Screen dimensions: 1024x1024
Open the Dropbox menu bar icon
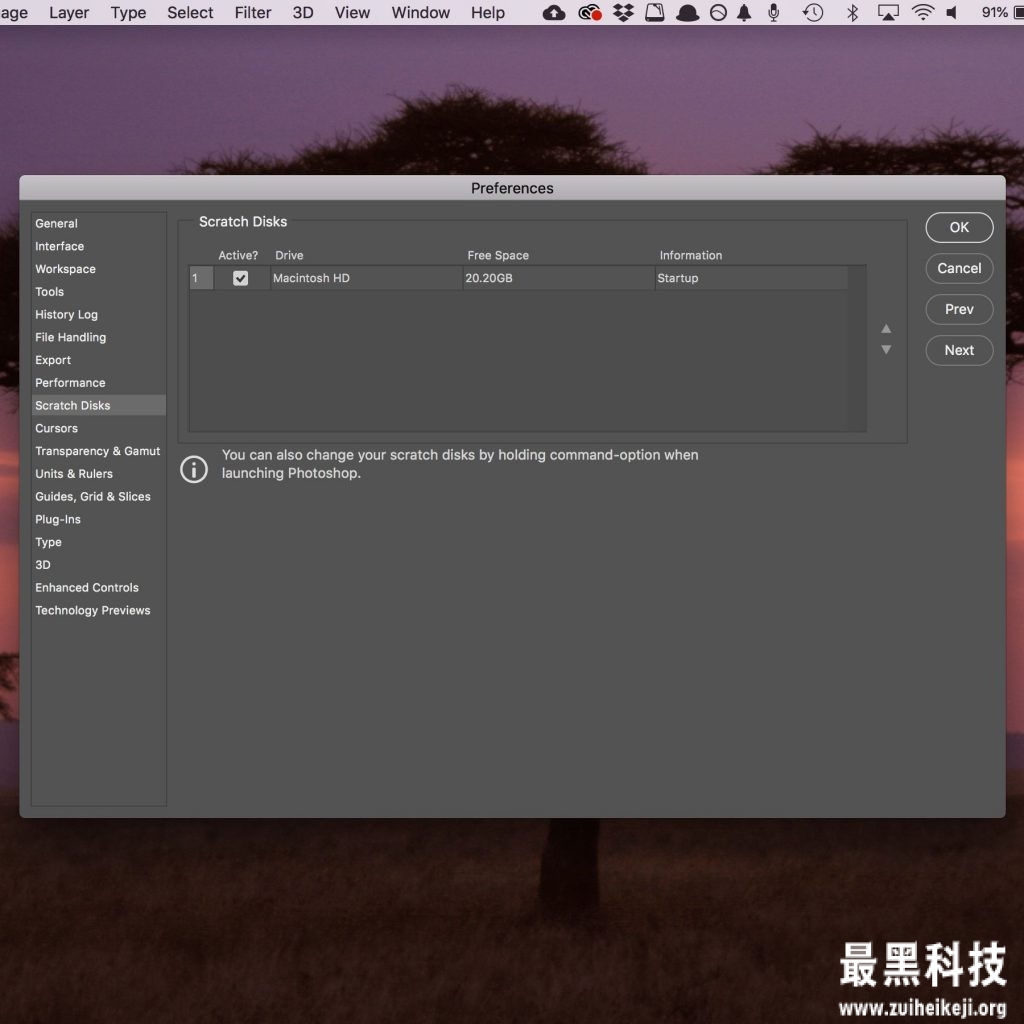coord(624,12)
